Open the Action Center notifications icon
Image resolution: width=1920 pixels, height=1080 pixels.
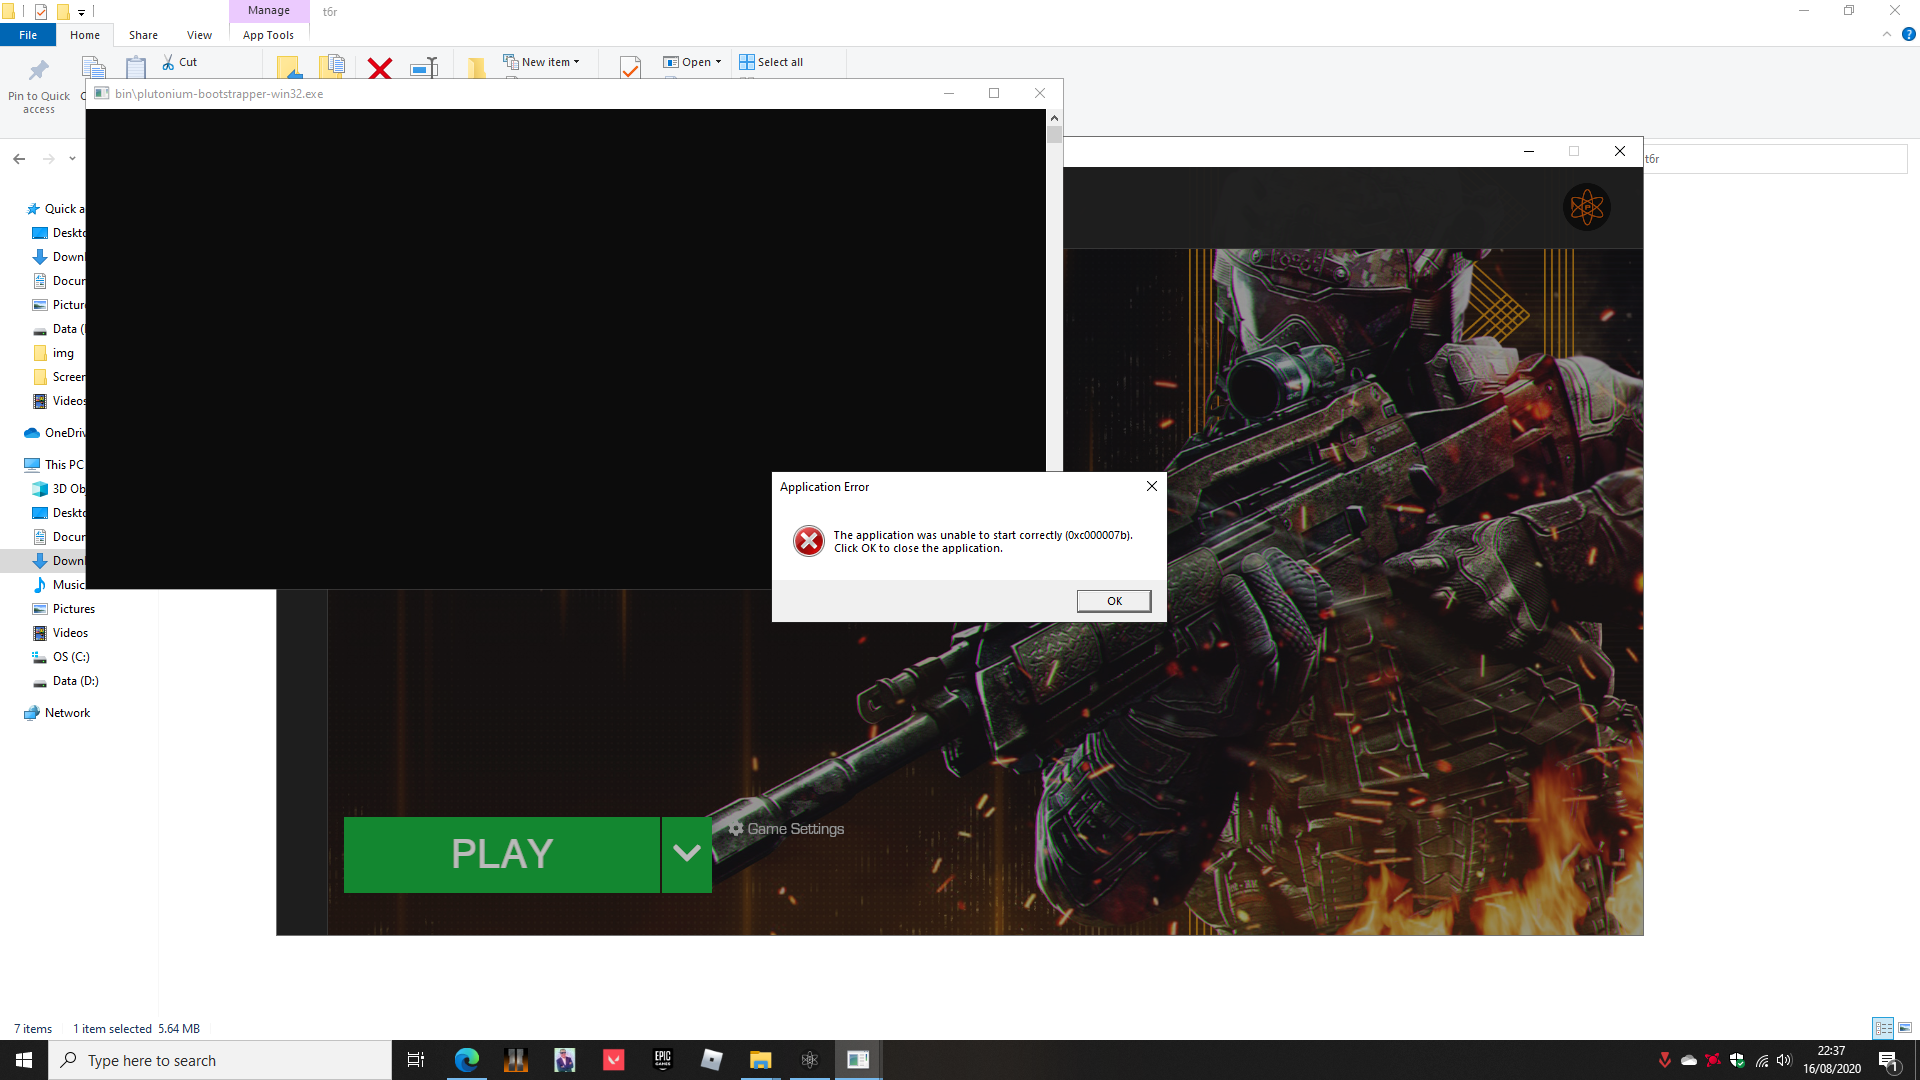coord(1888,1060)
